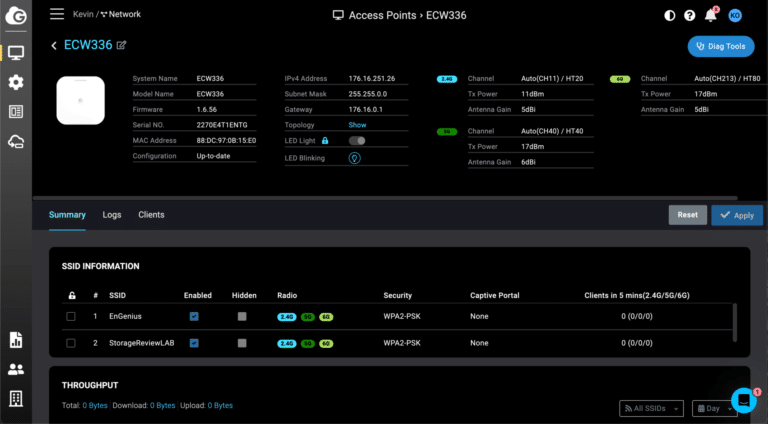The image size is (768, 424).
Task: Toggle Enabled checkbox for EnGenius
Action: coord(194,316)
